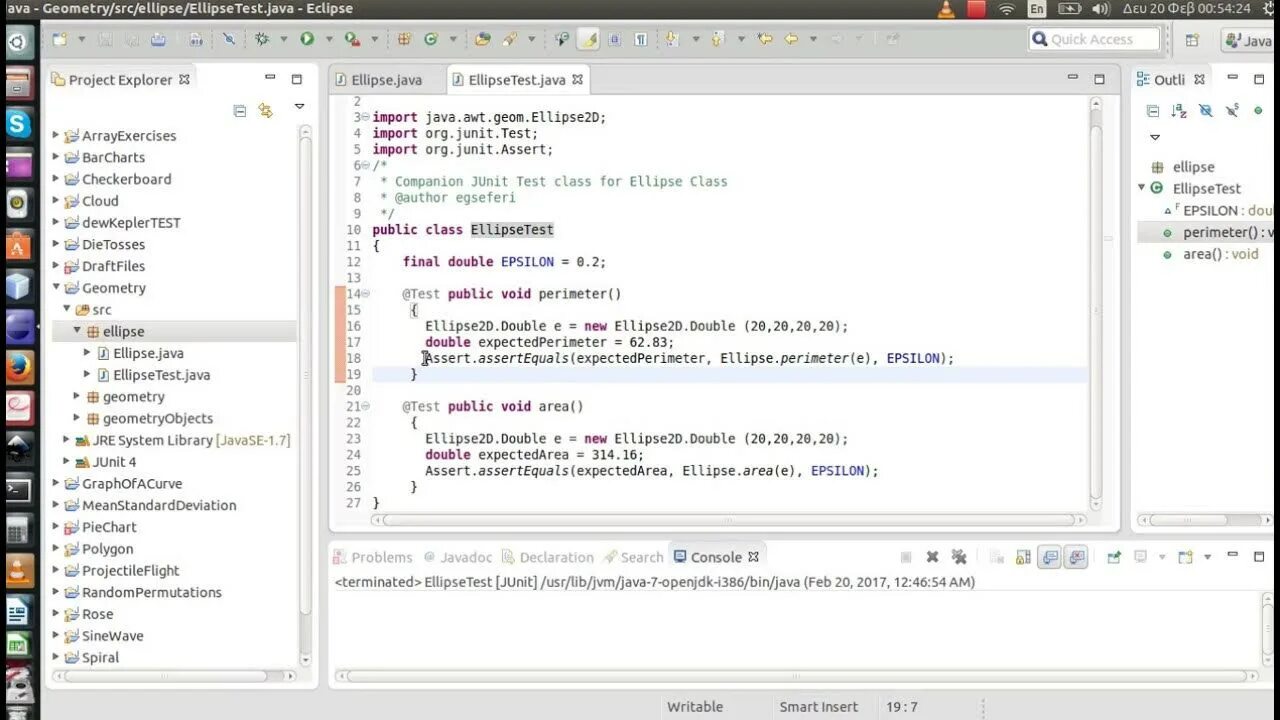
Task: Click the New file toolbar icon
Action: pyautogui.click(x=59, y=39)
